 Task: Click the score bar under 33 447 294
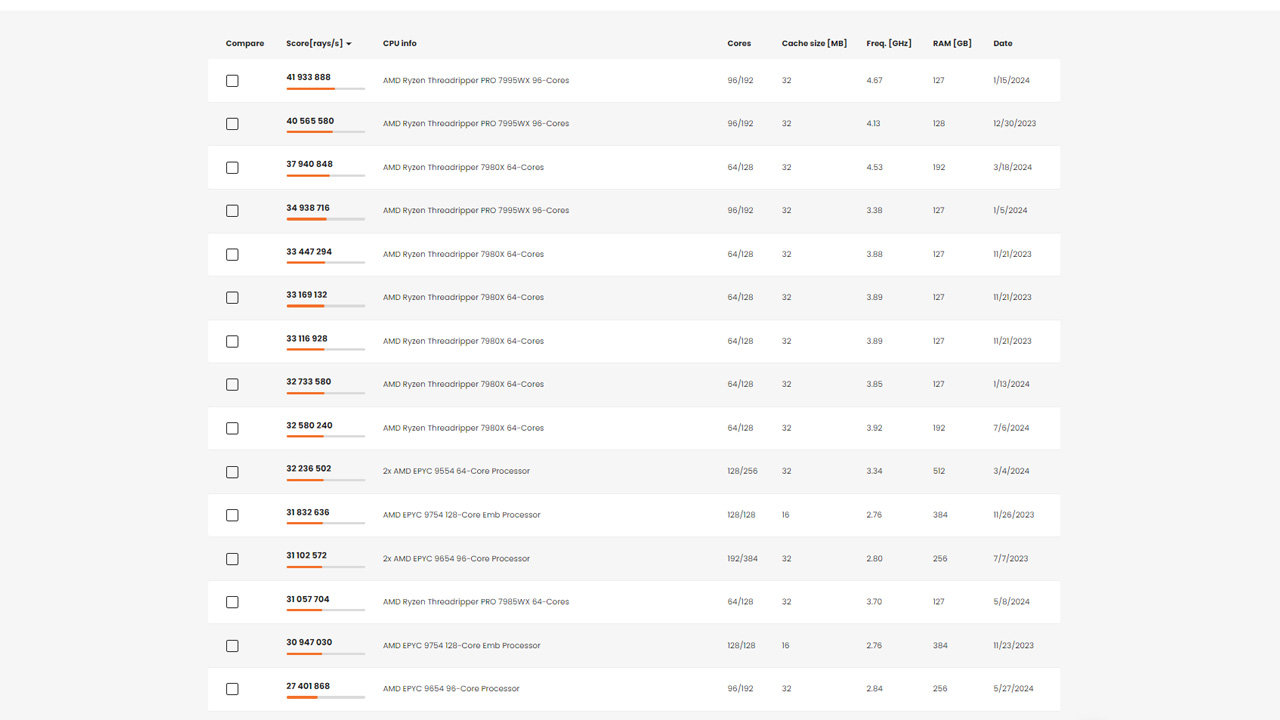click(x=325, y=263)
